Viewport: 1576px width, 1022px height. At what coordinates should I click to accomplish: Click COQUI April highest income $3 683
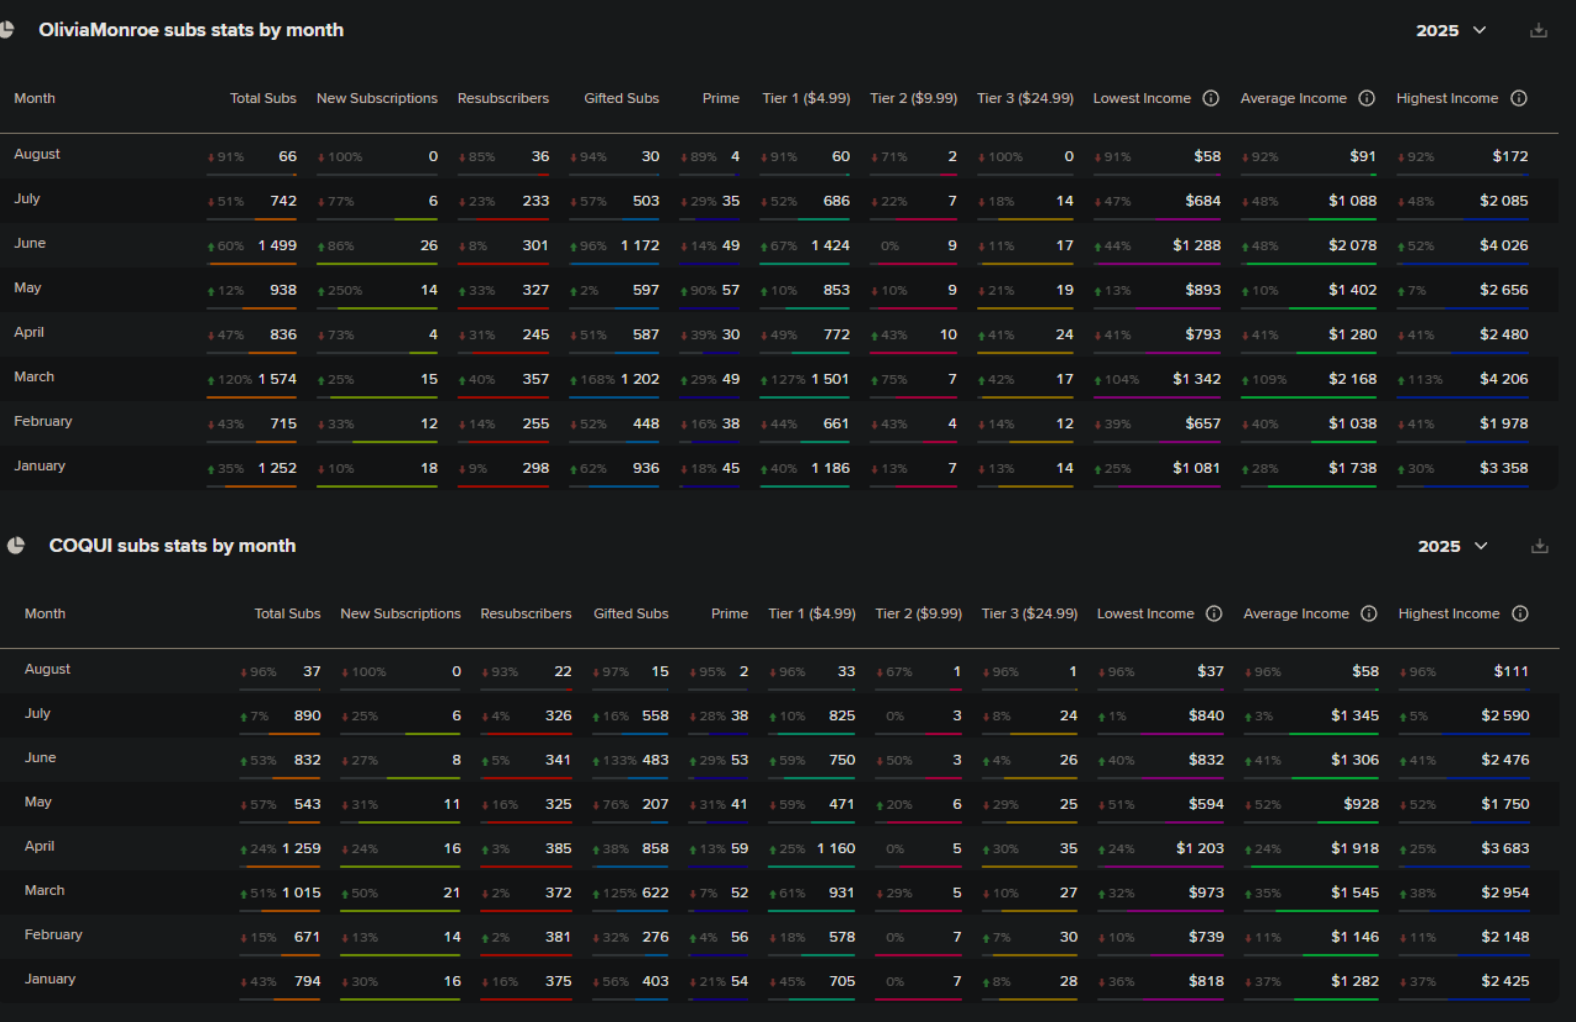click(x=1505, y=848)
